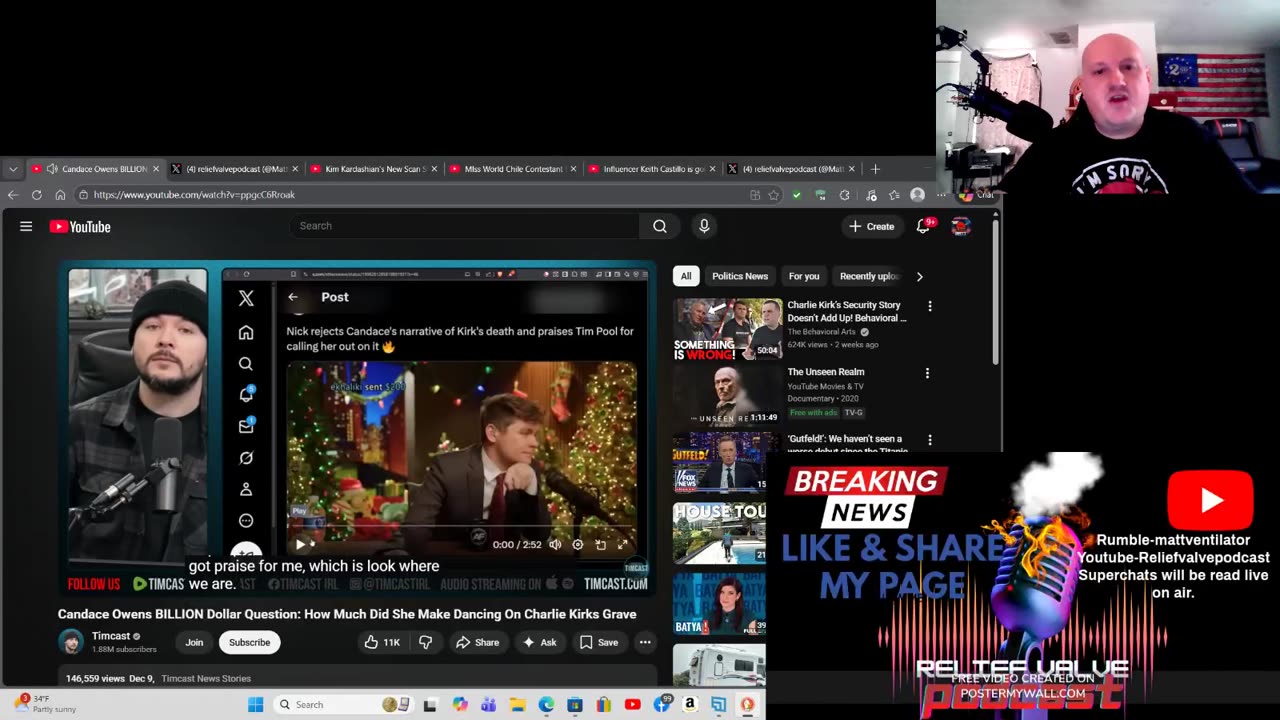
Task: Click the Join button
Action: (194, 642)
